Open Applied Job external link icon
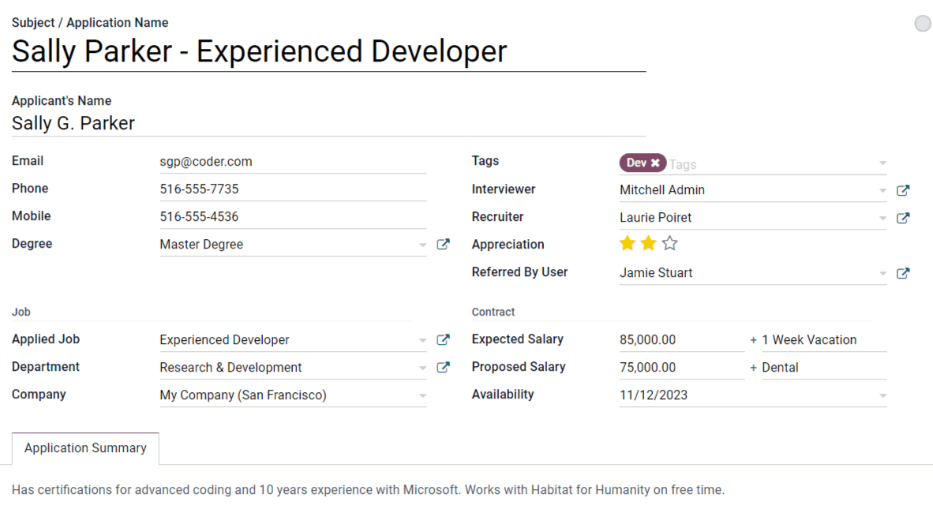 coord(443,340)
